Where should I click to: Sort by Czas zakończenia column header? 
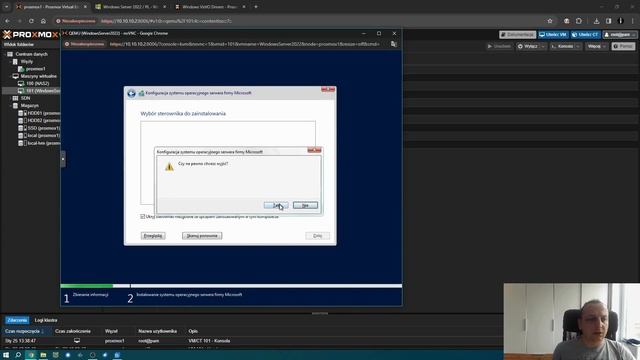coord(73,331)
